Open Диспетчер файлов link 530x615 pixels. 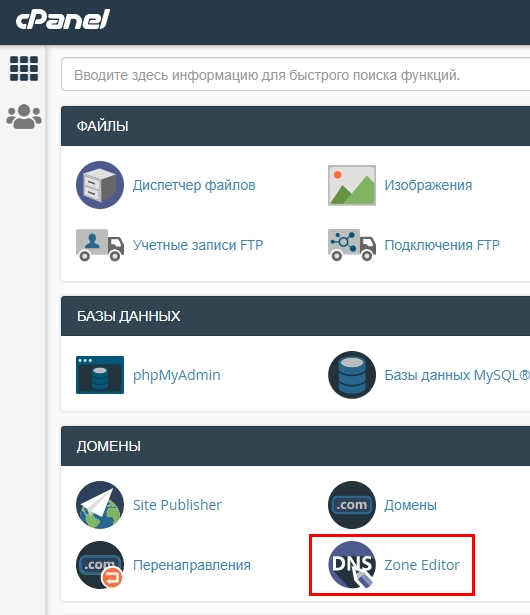click(x=194, y=185)
